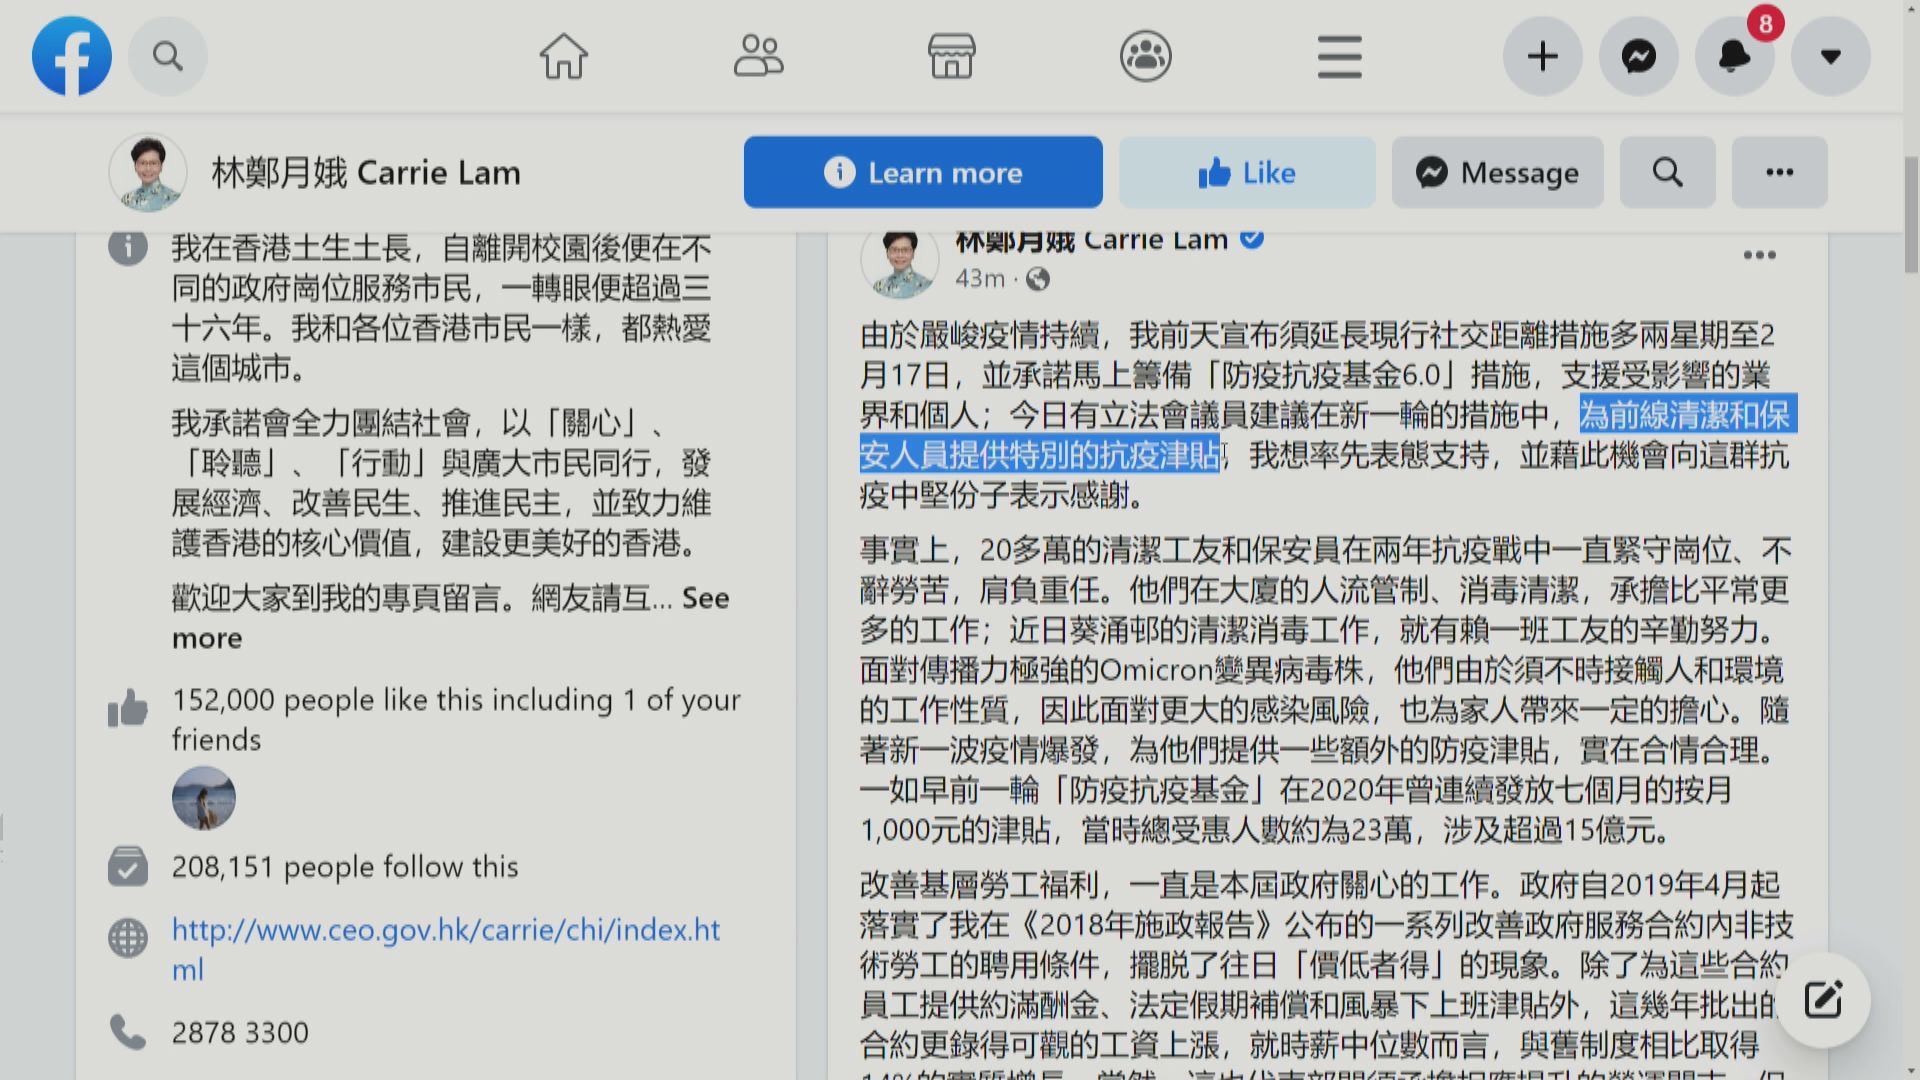This screenshot has width=1920, height=1080.
Task: Click the friend's profile thumbnail under likes
Action: 204,798
